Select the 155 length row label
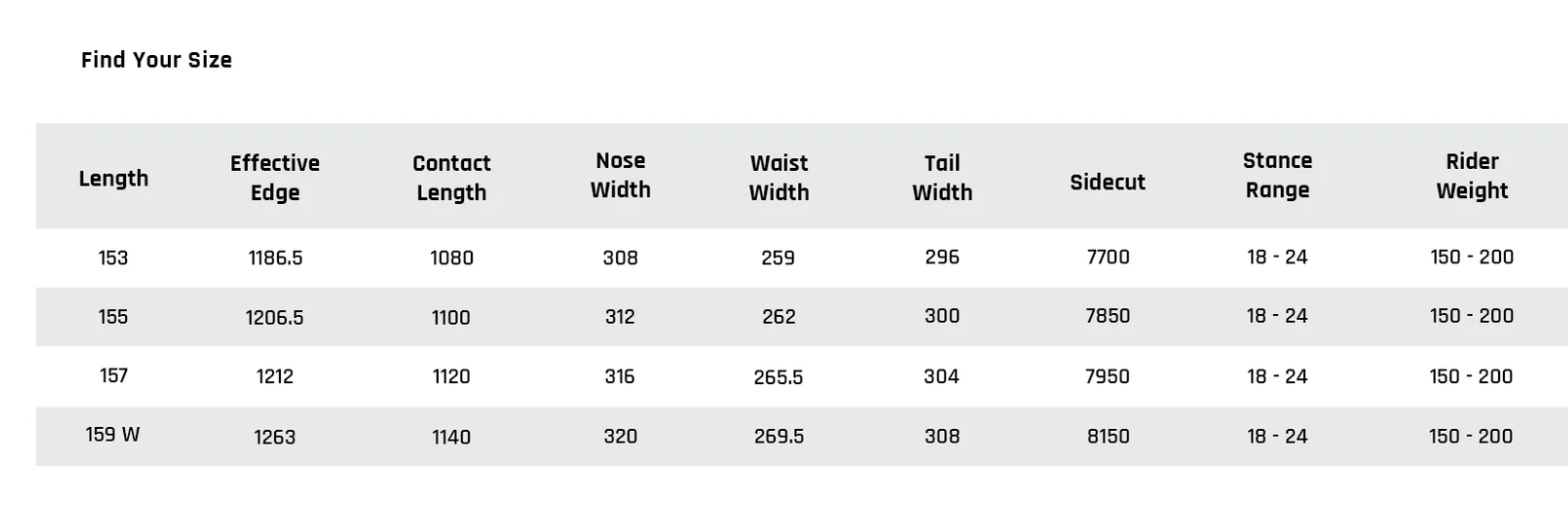 [x=113, y=317]
